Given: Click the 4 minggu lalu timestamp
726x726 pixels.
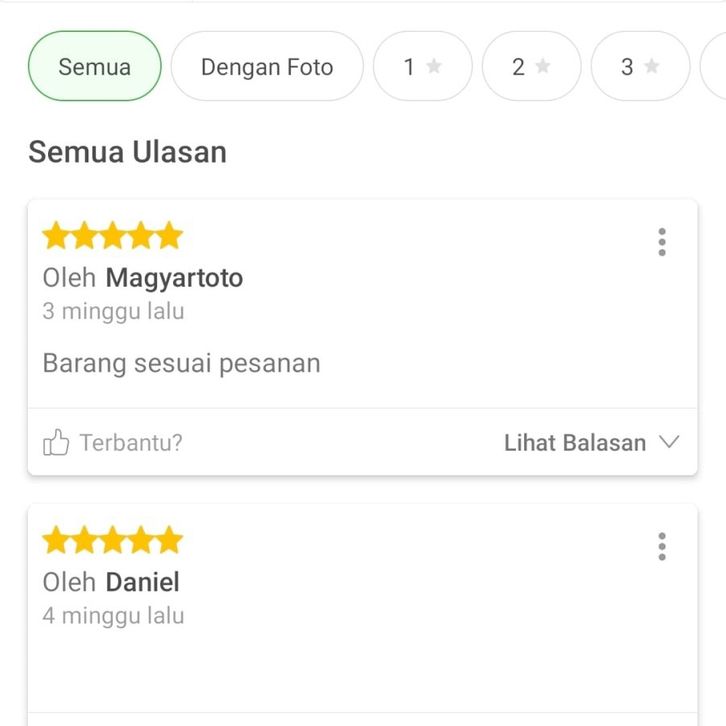Looking at the screenshot, I should click(x=113, y=615).
